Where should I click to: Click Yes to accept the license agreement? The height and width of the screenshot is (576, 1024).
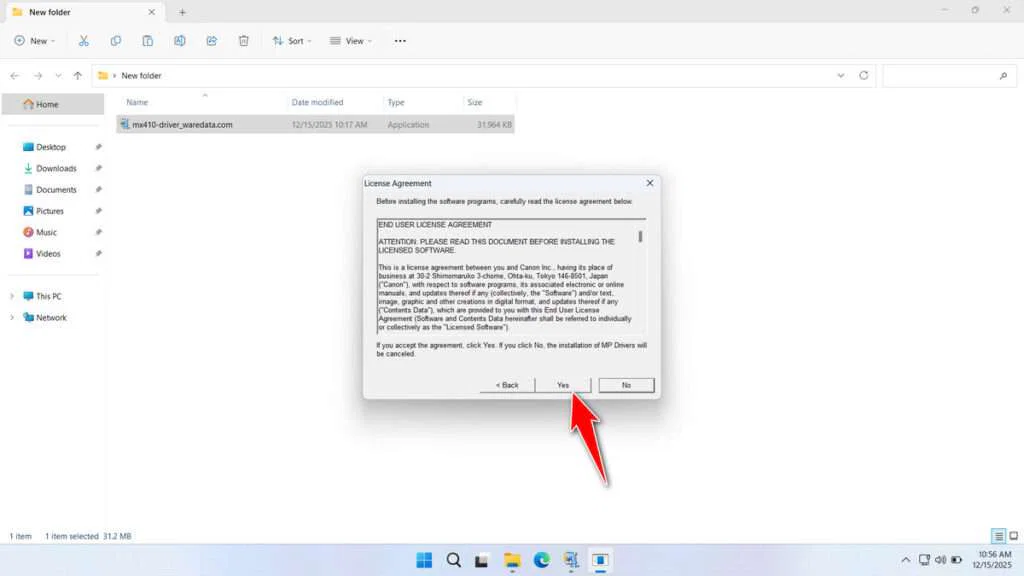pos(562,385)
